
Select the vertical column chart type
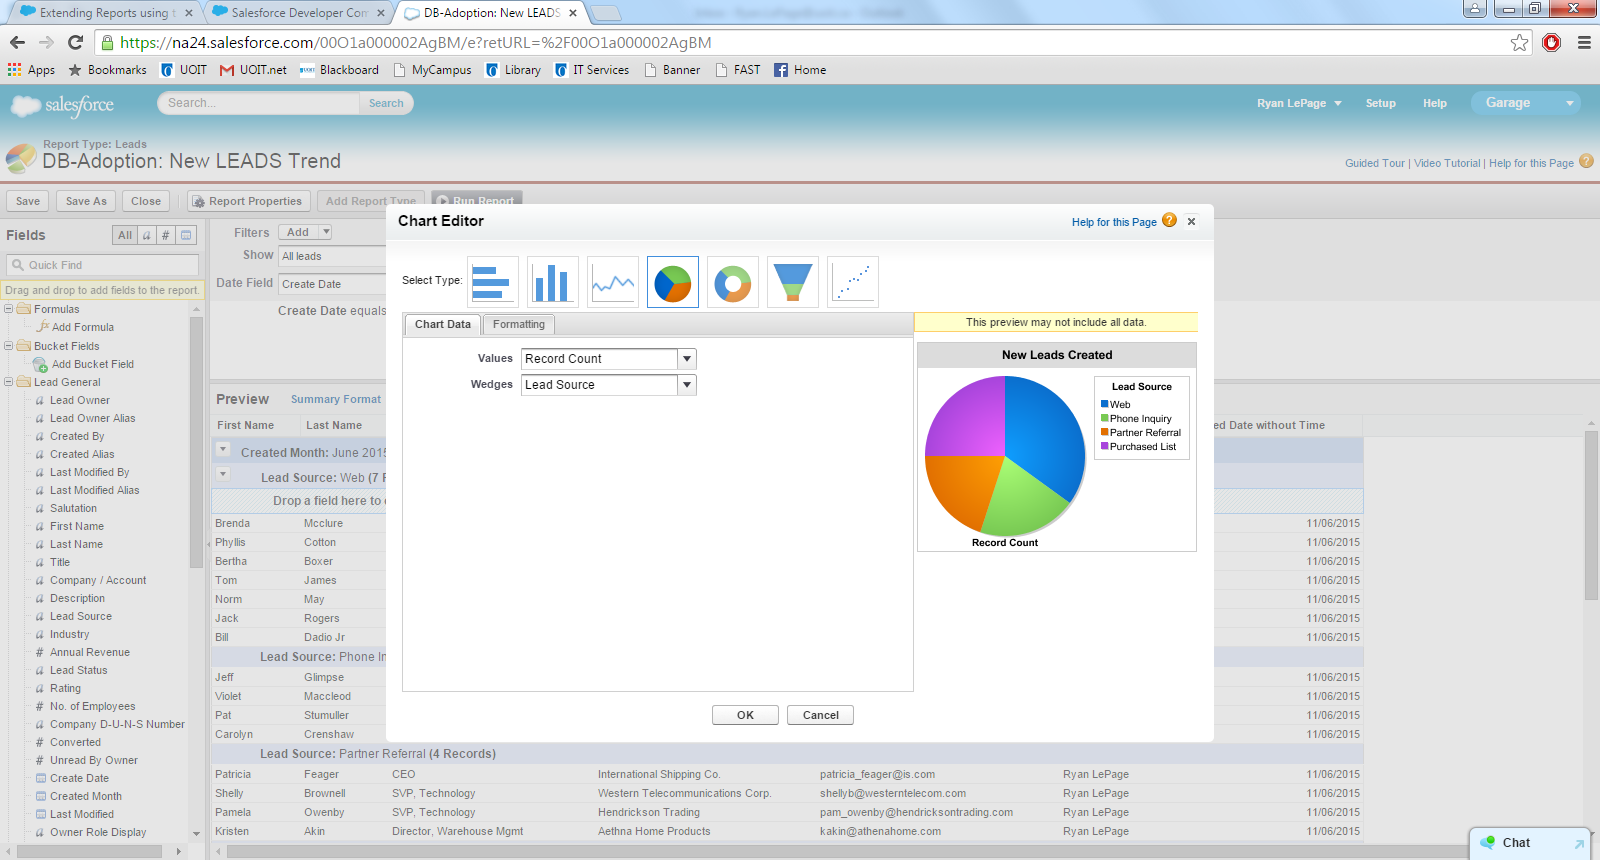click(x=552, y=282)
